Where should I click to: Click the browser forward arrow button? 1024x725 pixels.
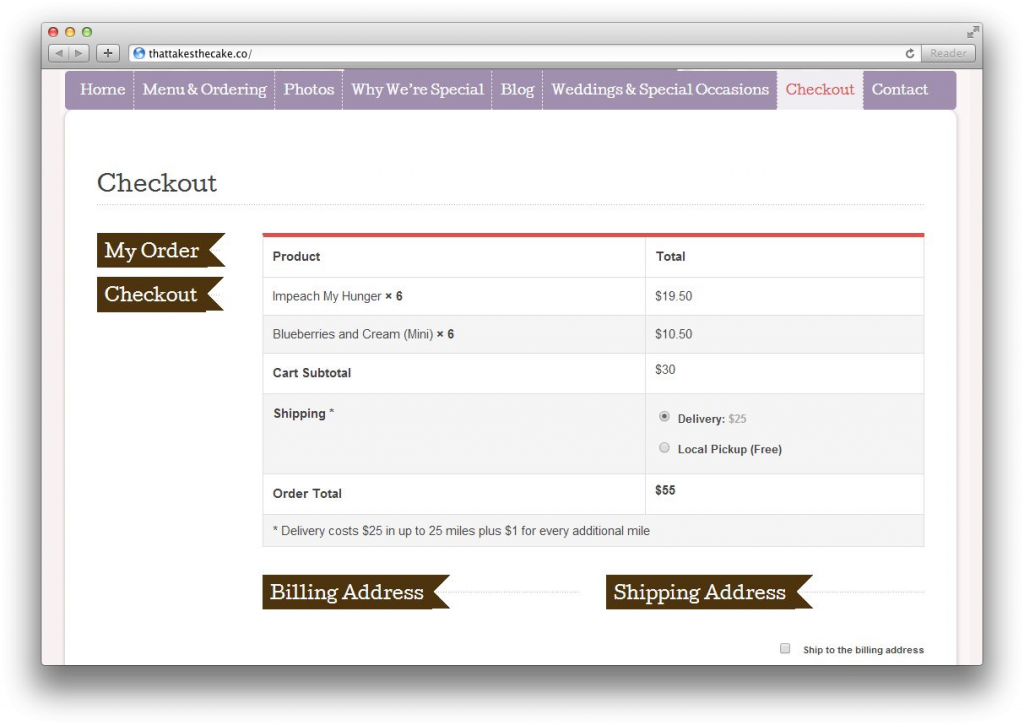pyautogui.click(x=78, y=53)
